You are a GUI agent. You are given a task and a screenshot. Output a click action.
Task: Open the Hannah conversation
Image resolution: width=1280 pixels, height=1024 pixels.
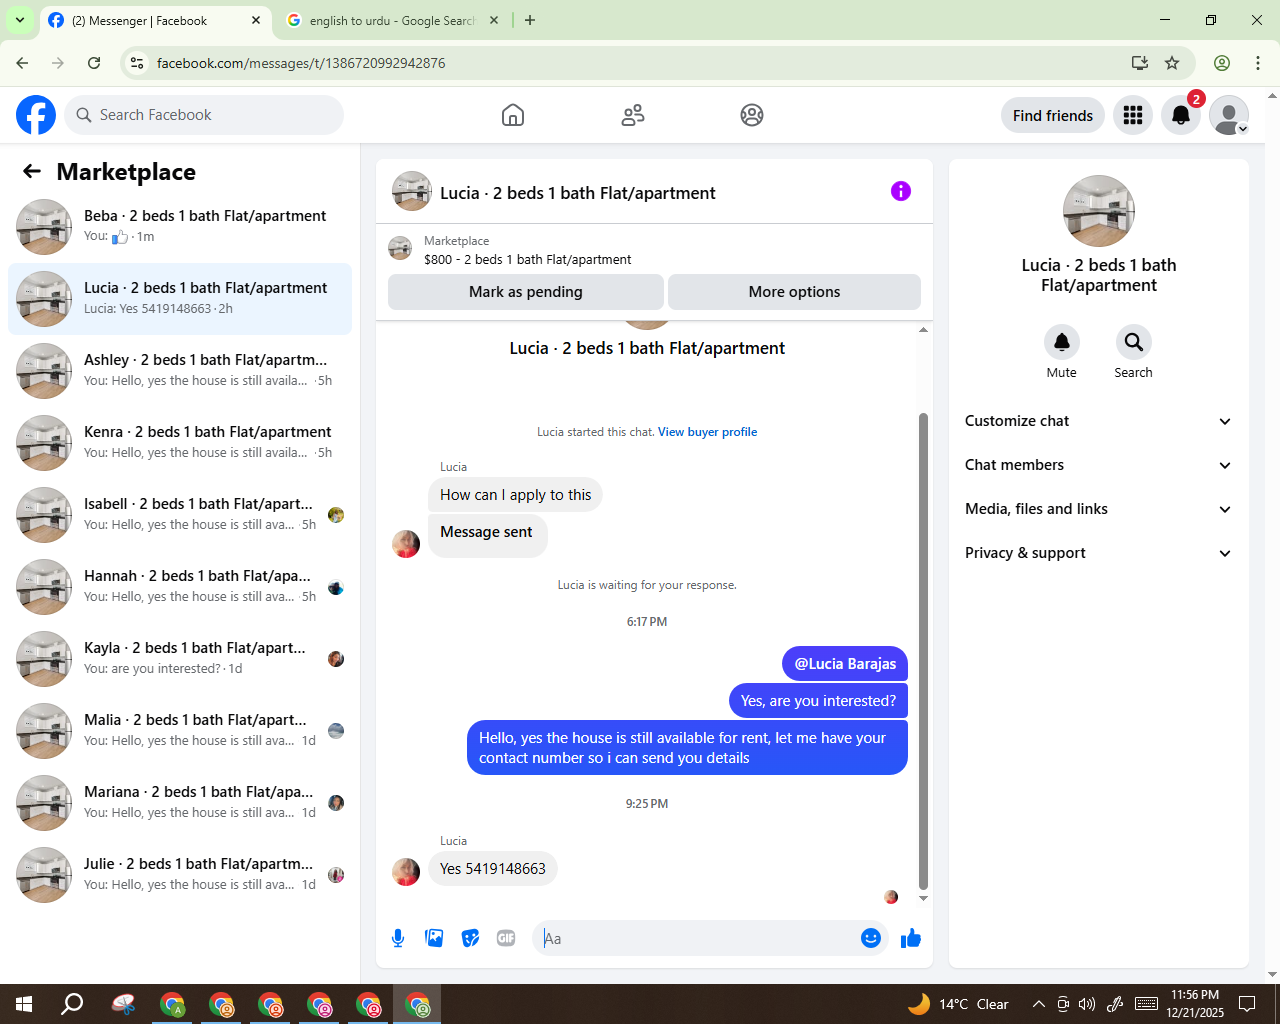point(180,587)
